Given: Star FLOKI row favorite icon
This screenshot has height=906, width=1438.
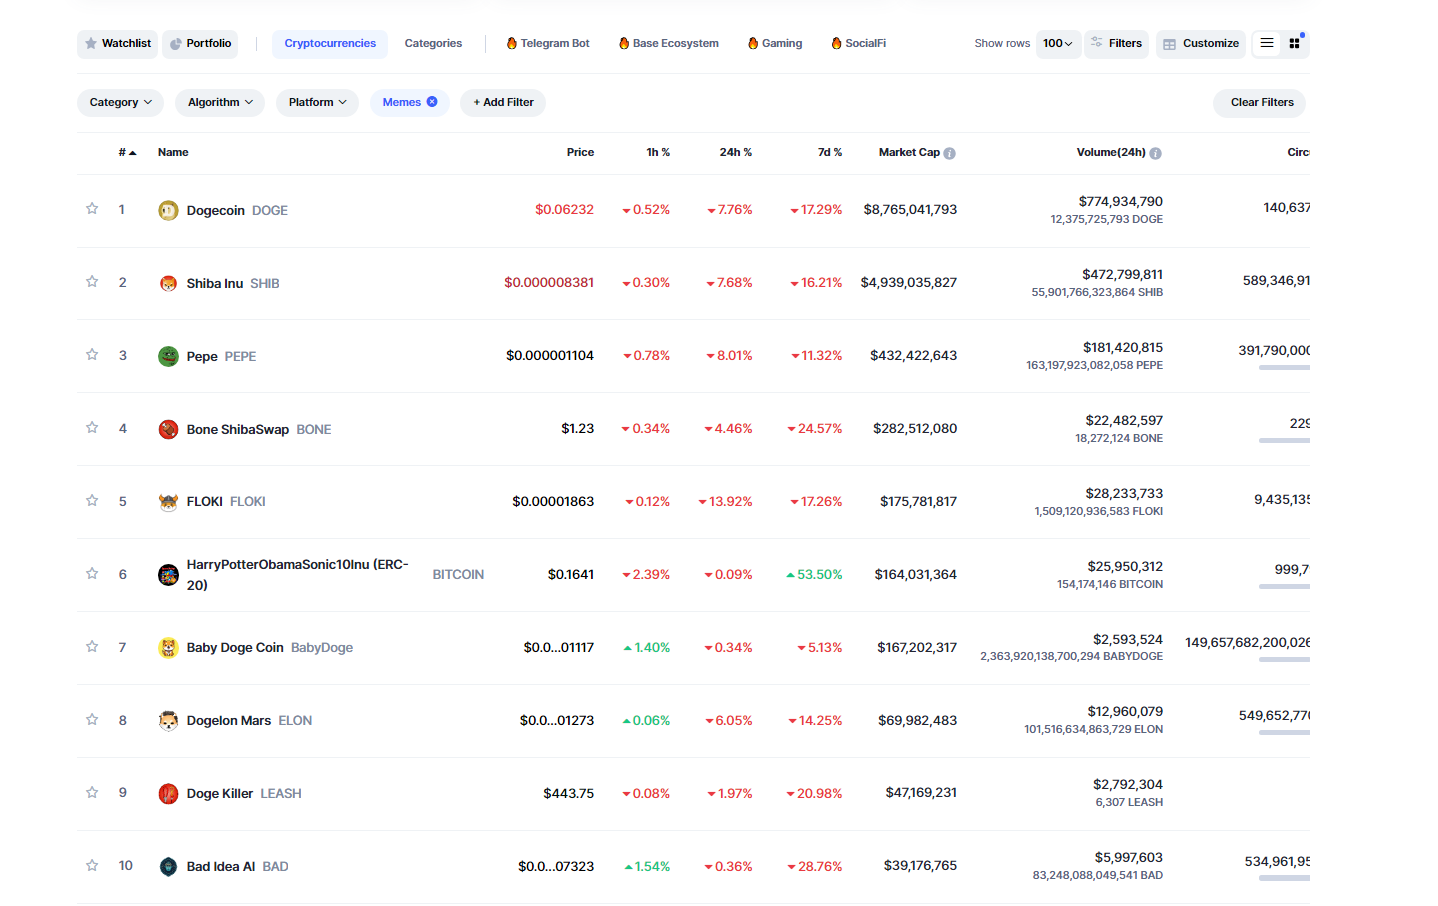Looking at the screenshot, I should 92,501.
